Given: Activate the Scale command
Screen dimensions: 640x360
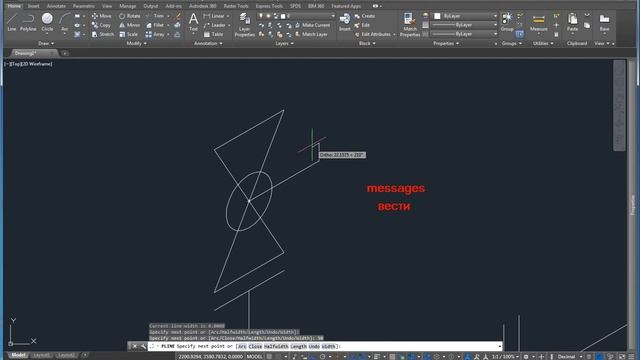Looking at the screenshot, I should pos(129,35).
